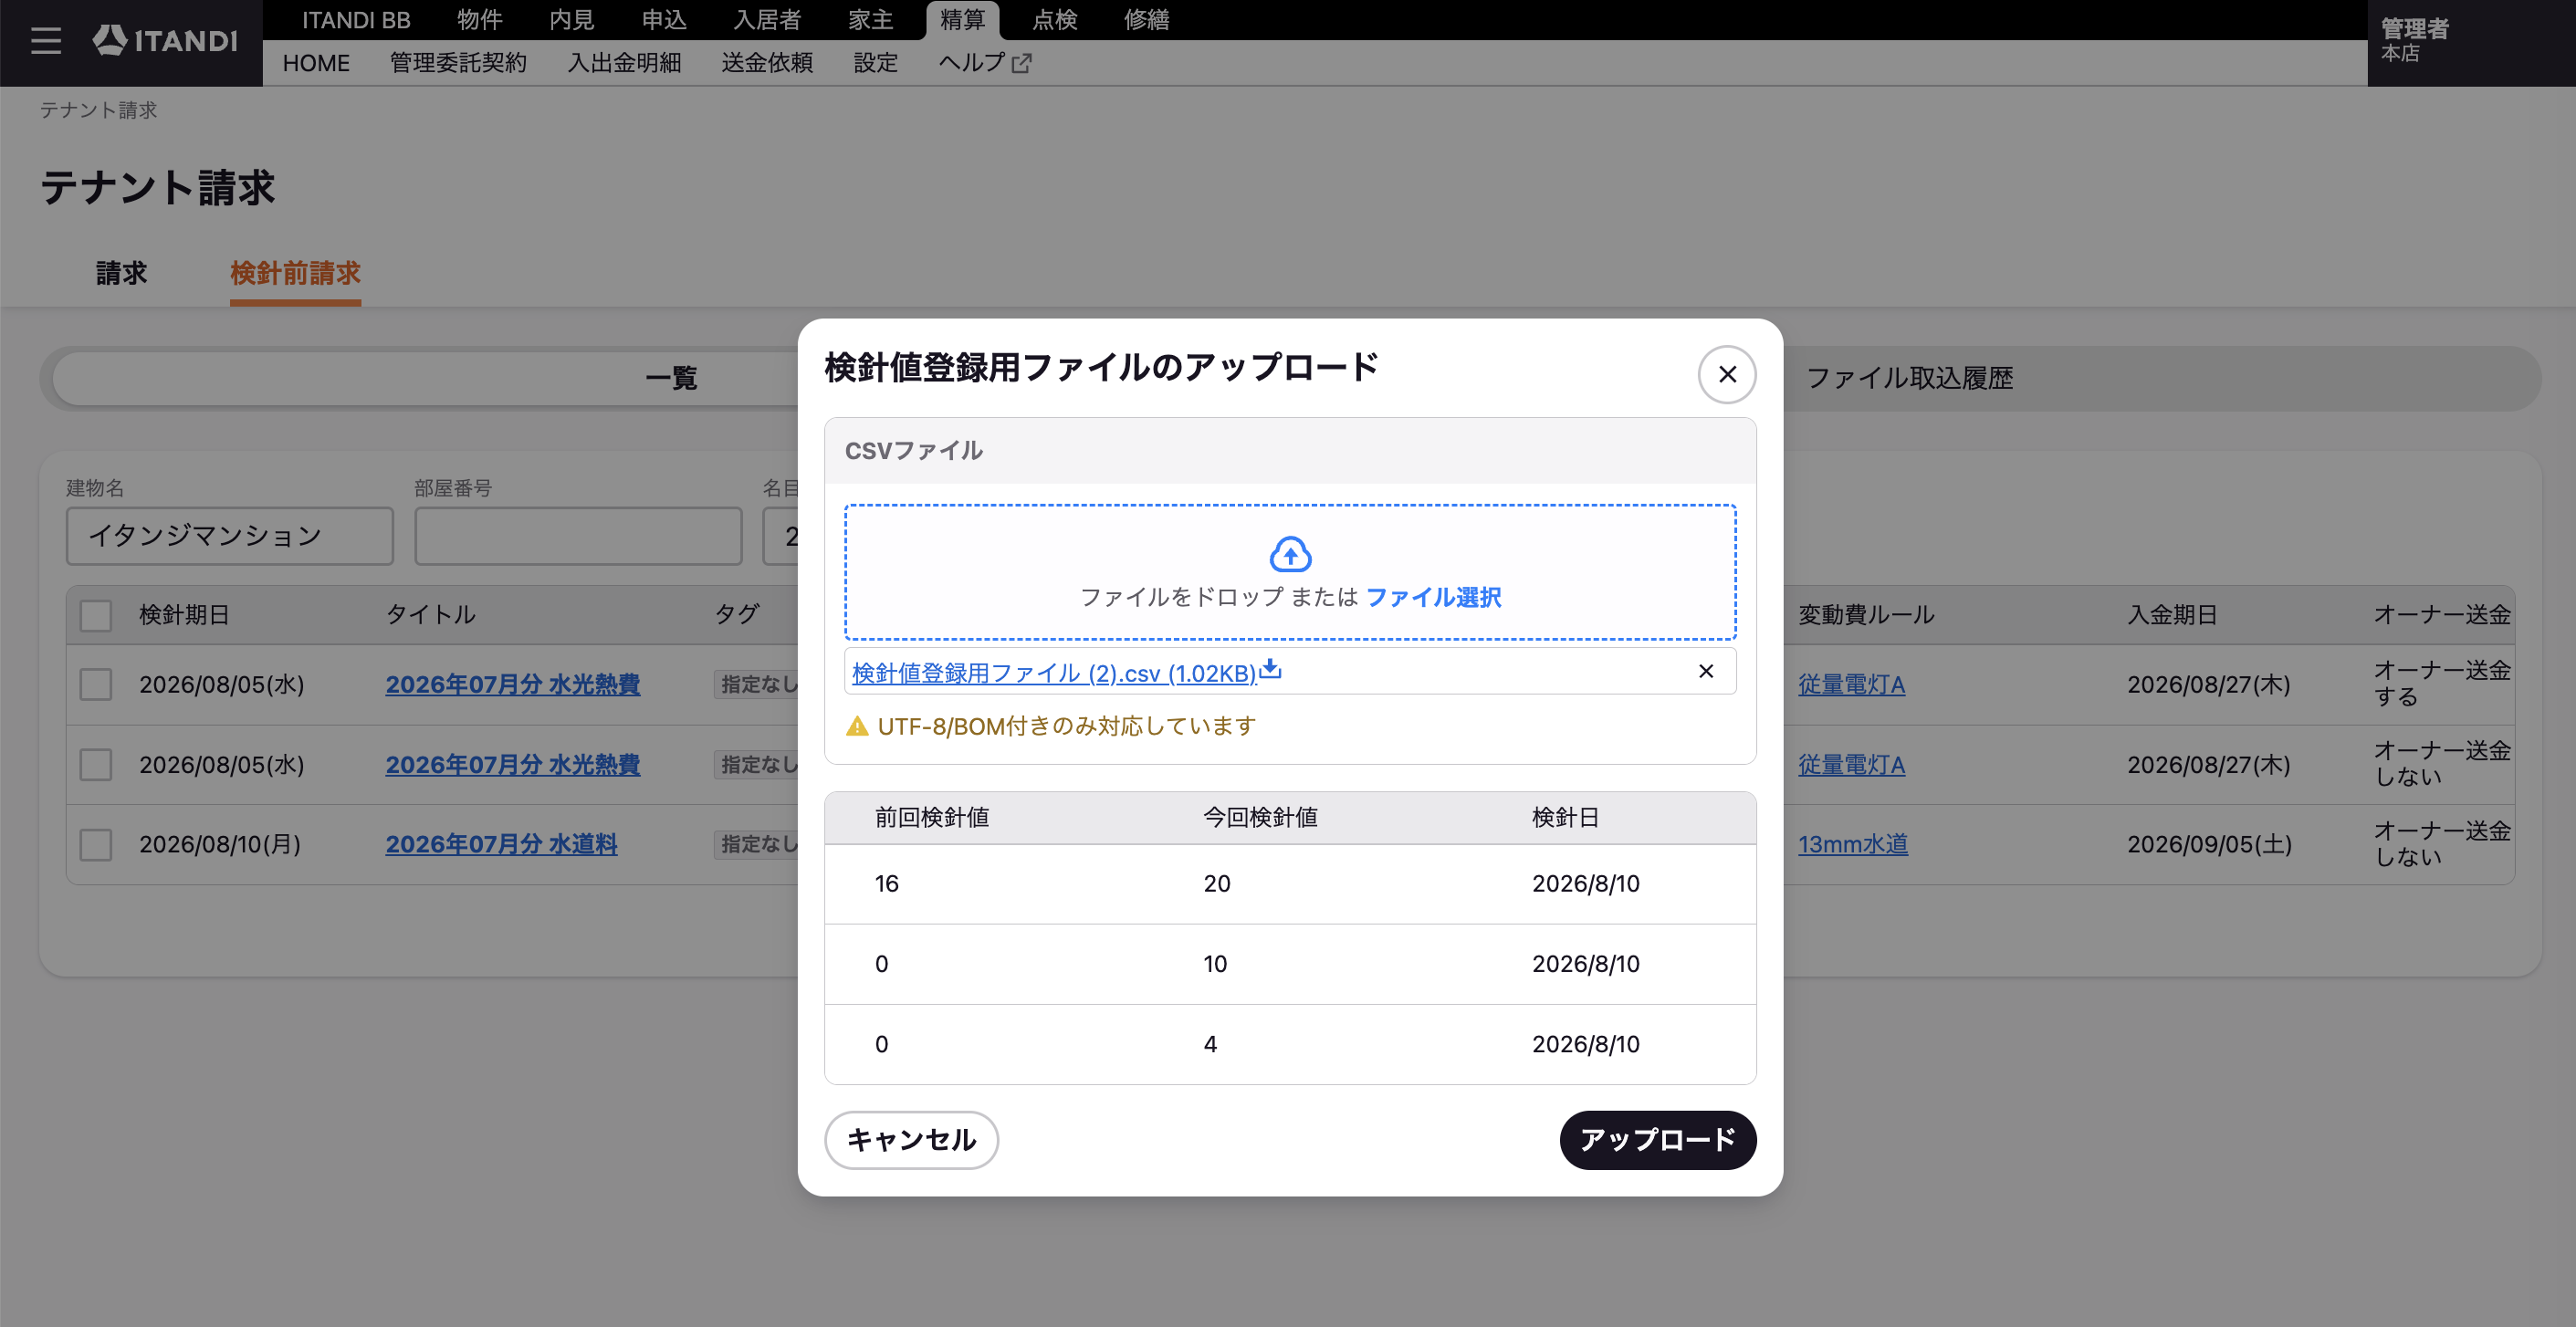Image resolution: width=2576 pixels, height=1327 pixels.
Task: Click the 今回検針値 cell showing 4
Action: click(x=1210, y=1044)
